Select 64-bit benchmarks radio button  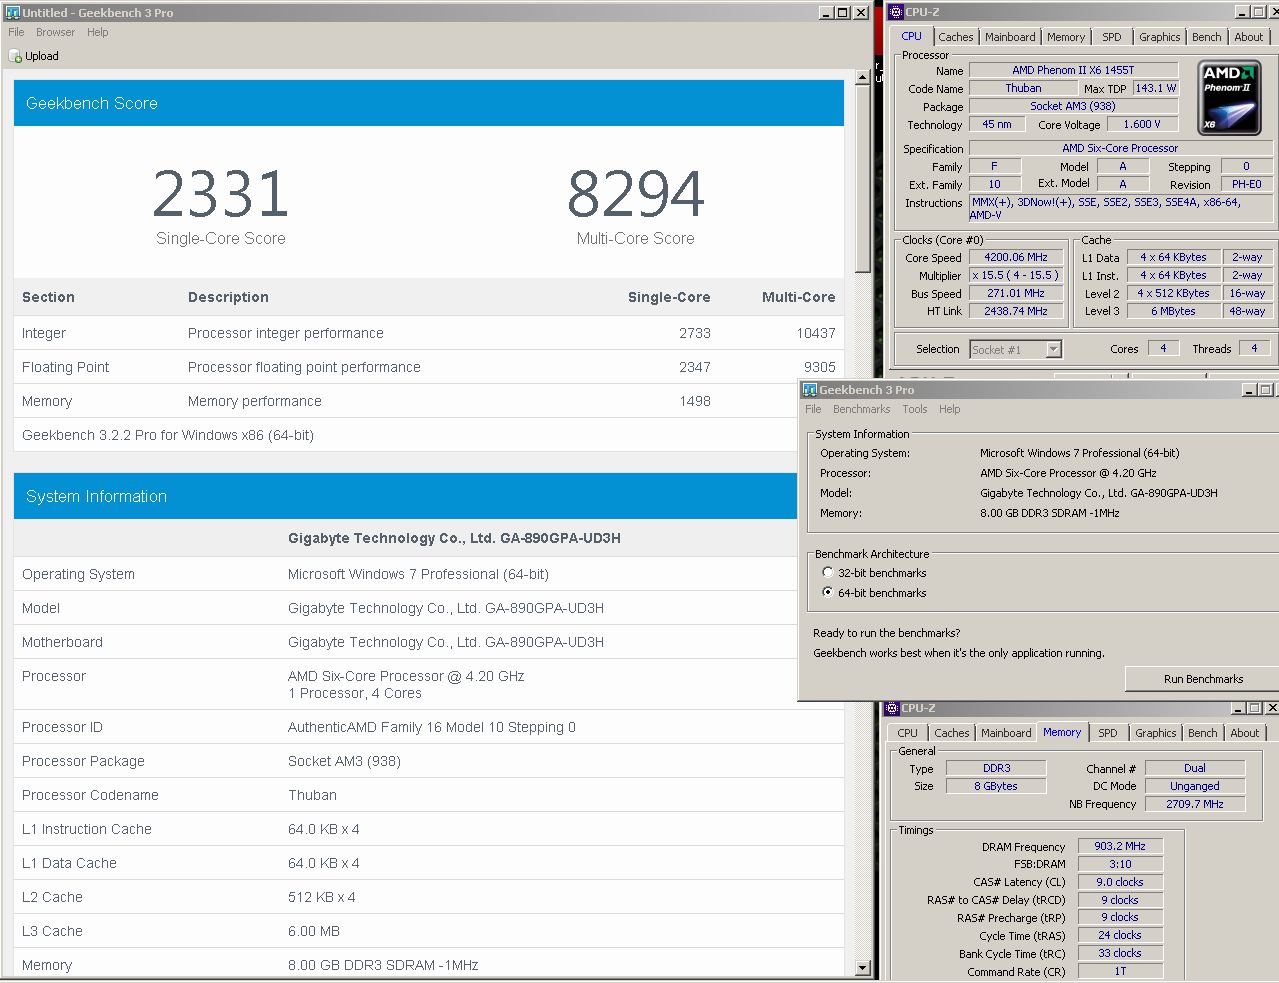tap(827, 593)
